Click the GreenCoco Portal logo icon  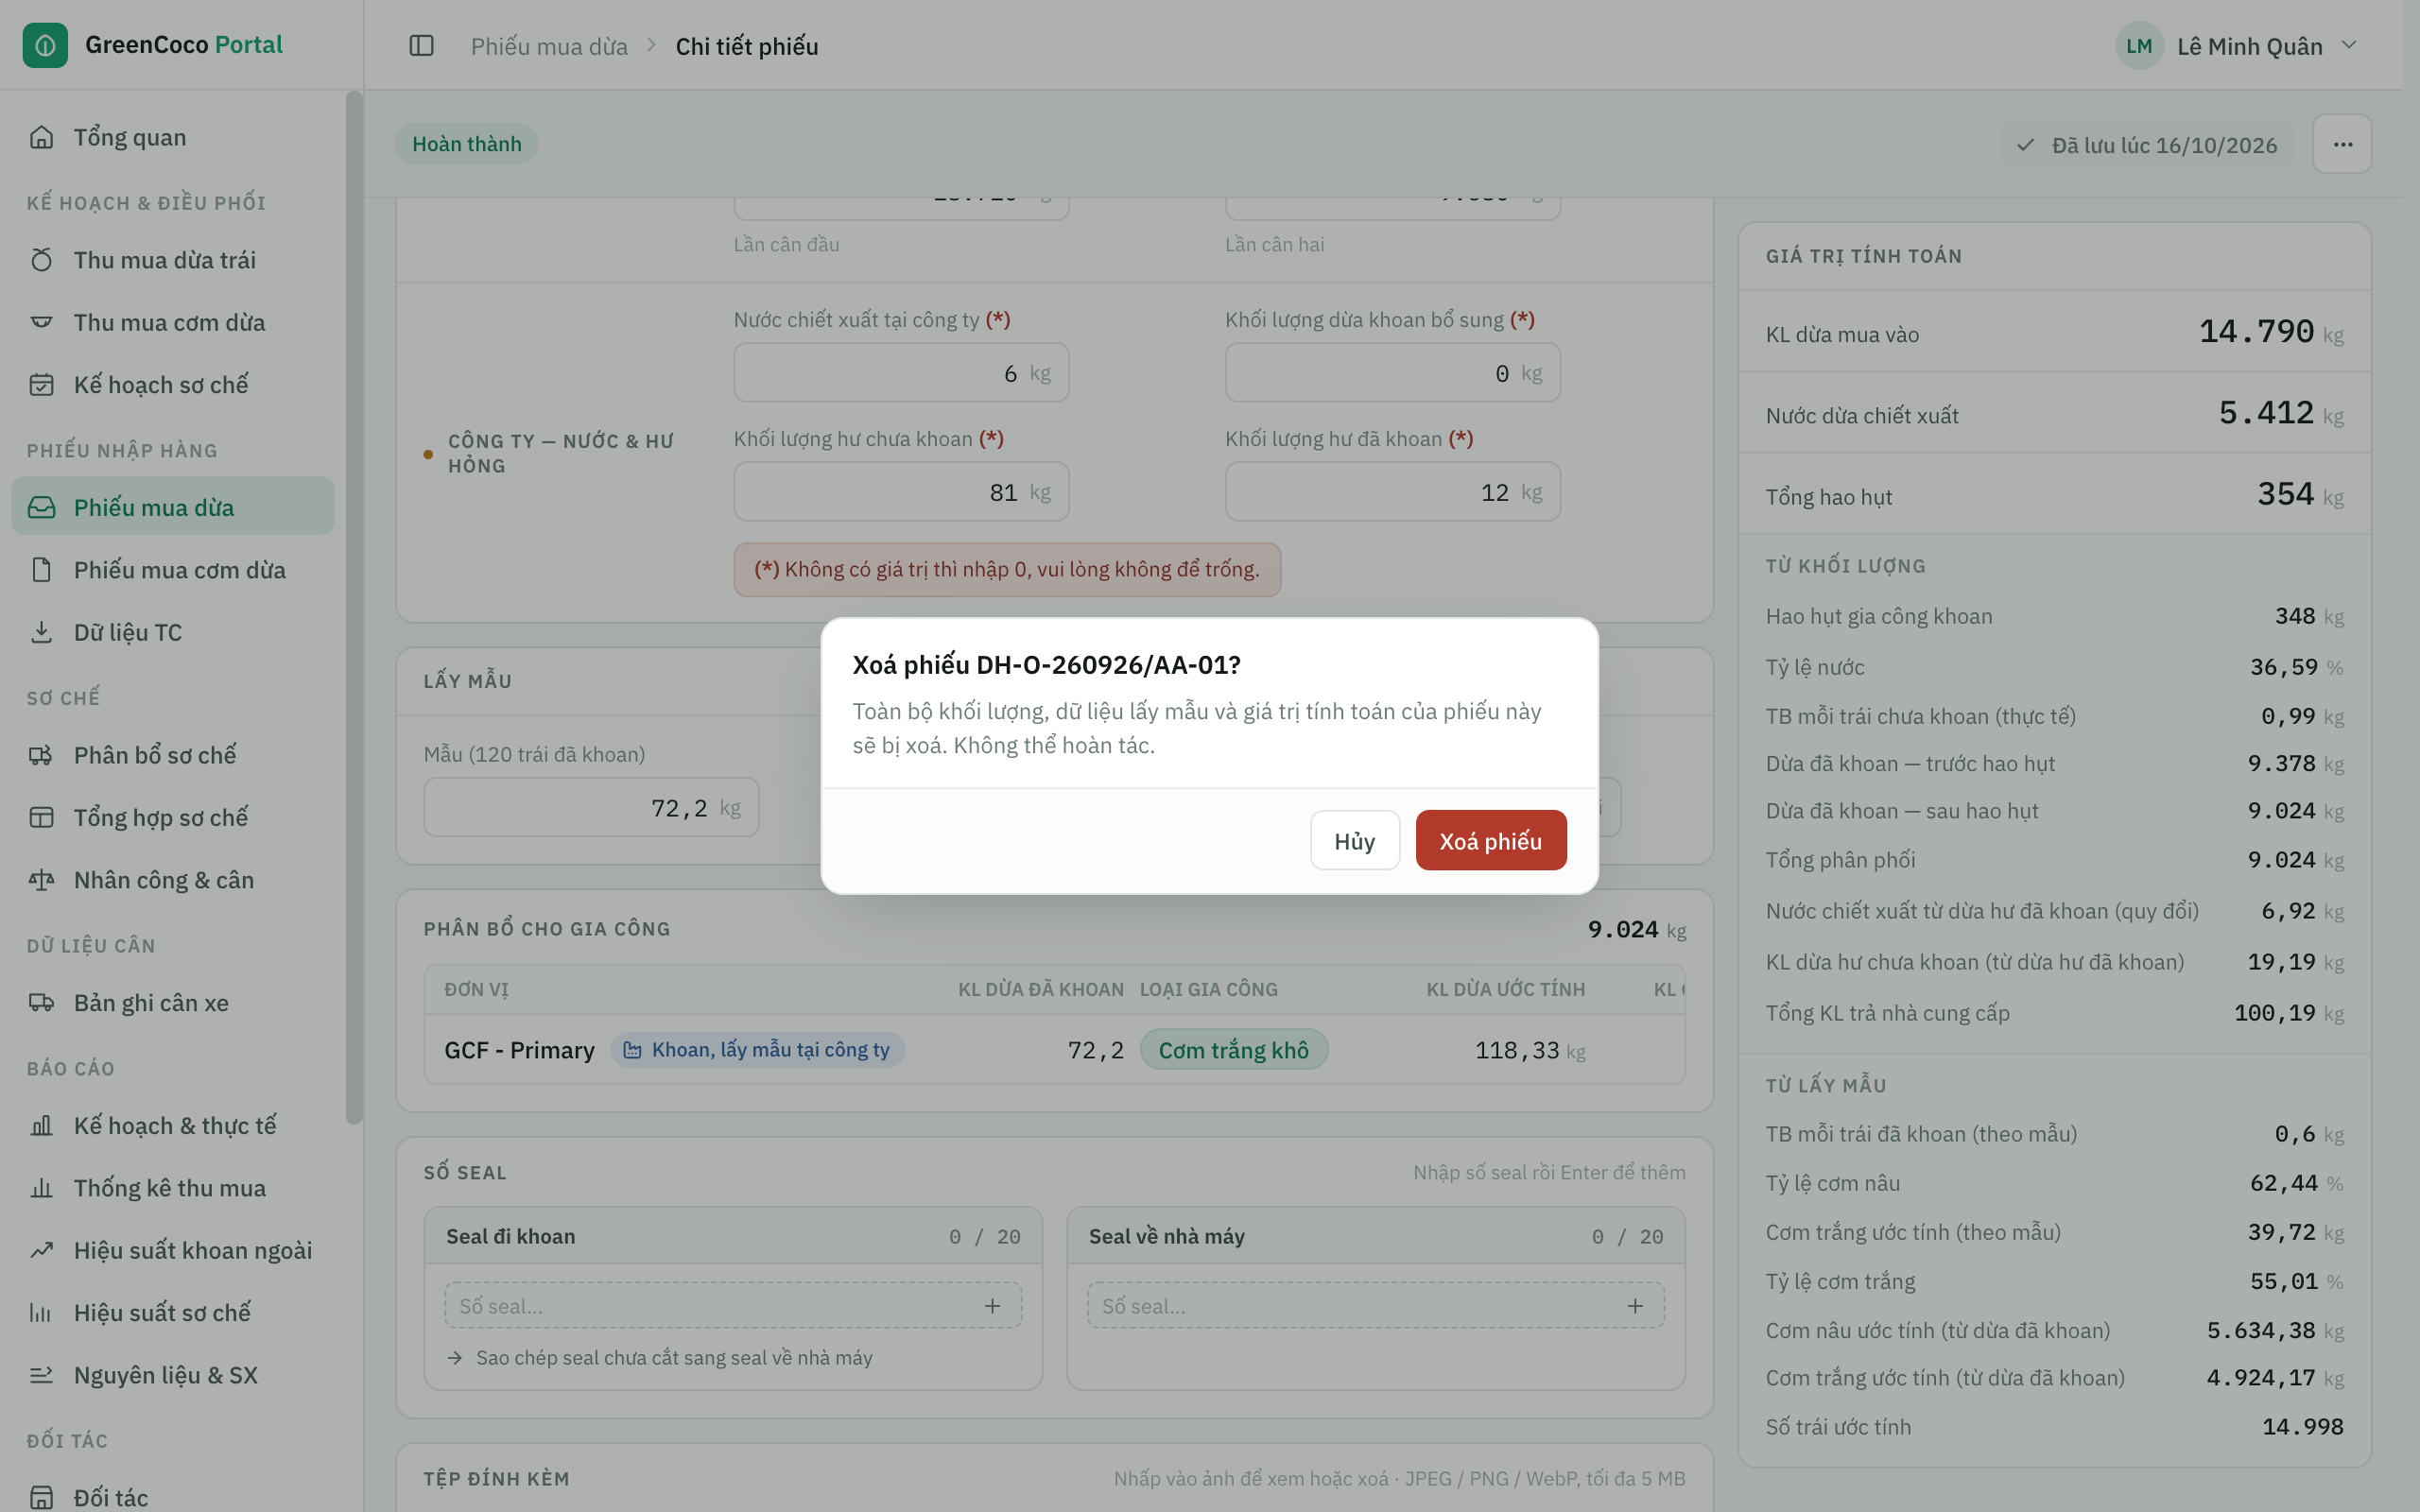click(x=45, y=45)
